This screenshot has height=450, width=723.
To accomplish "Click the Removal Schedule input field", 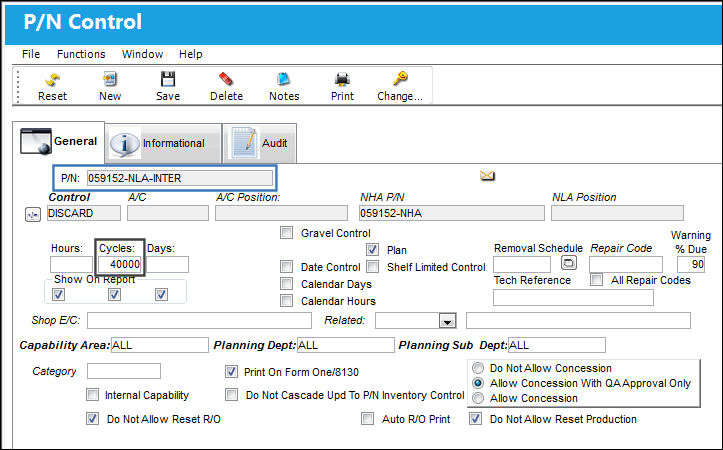I will [522, 265].
